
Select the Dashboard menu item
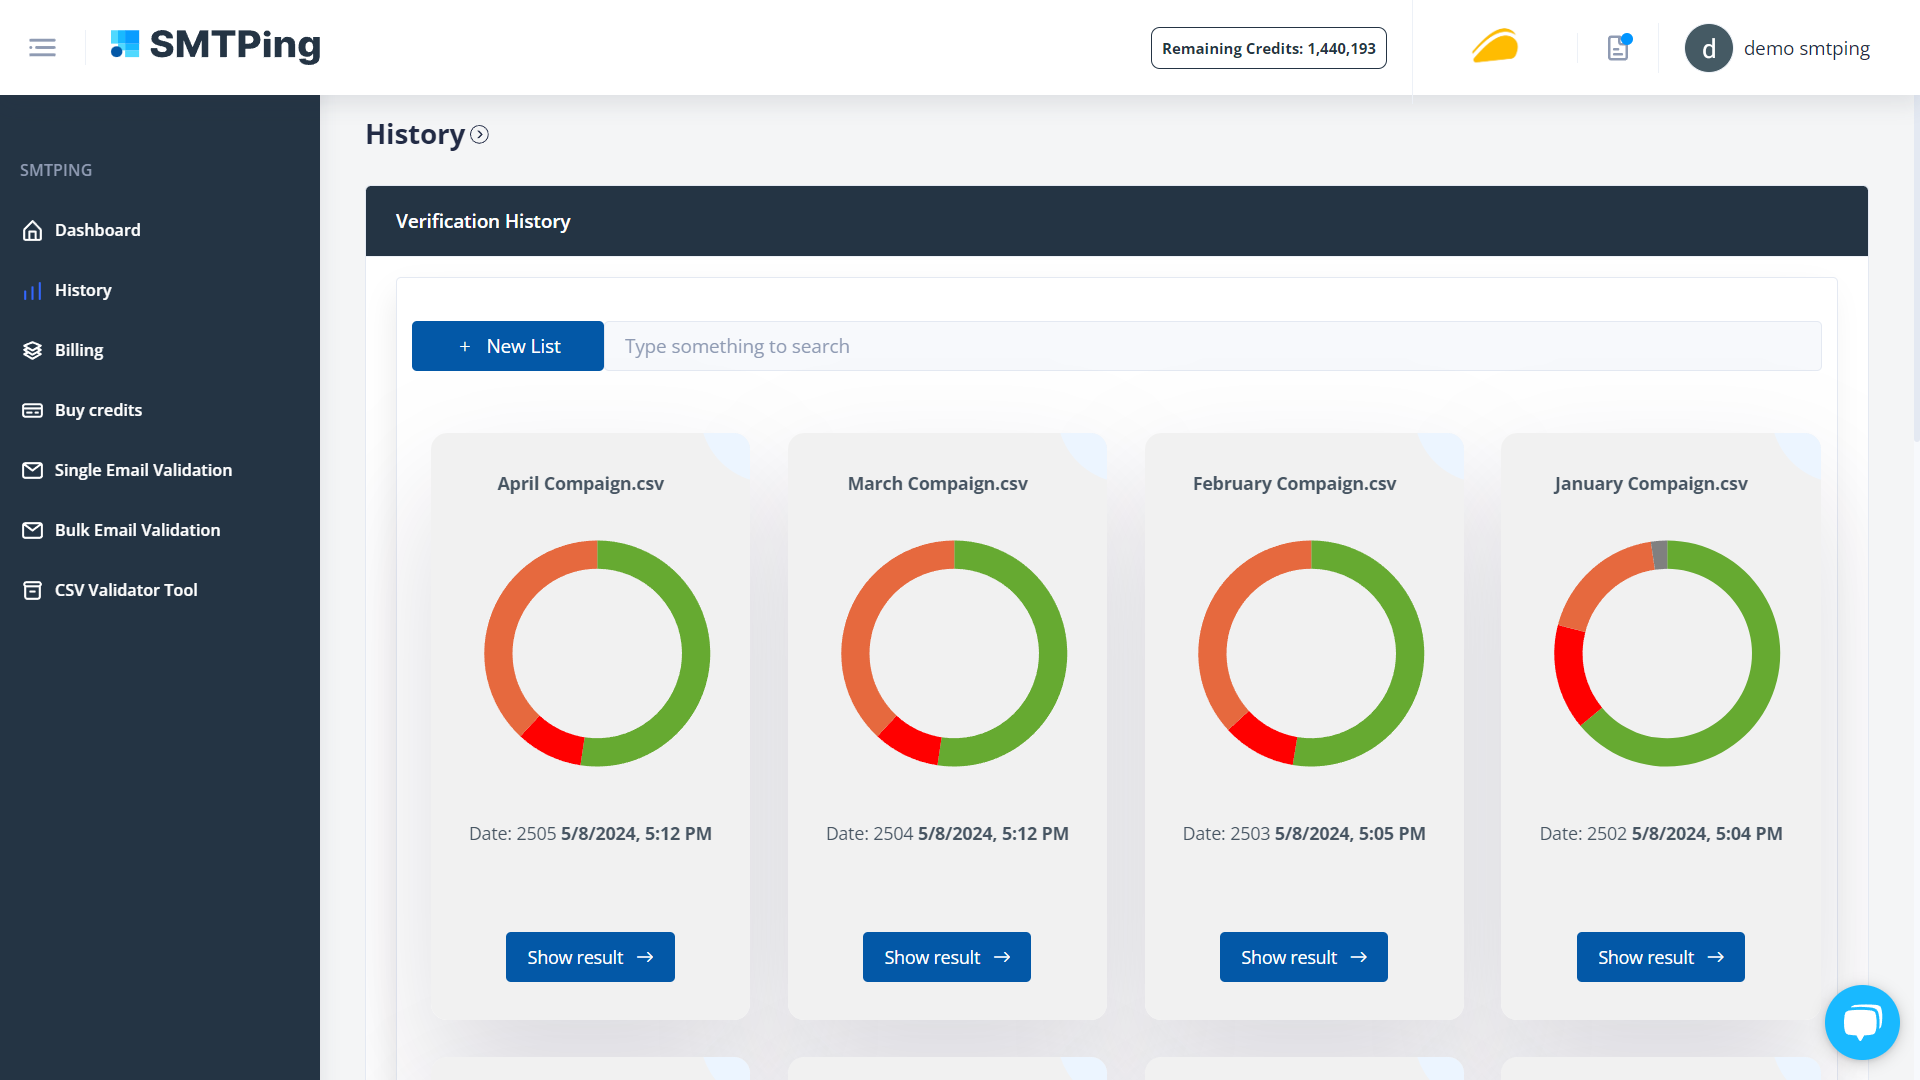pos(96,229)
